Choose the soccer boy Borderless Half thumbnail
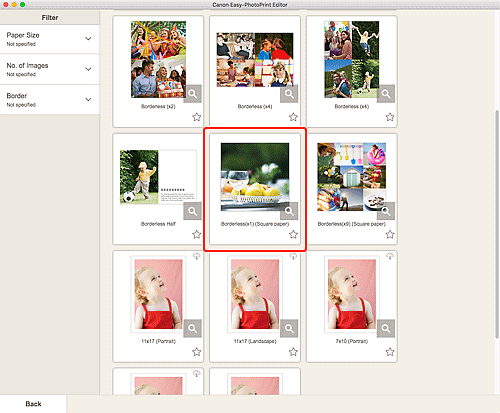500x413 pixels. click(x=158, y=177)
